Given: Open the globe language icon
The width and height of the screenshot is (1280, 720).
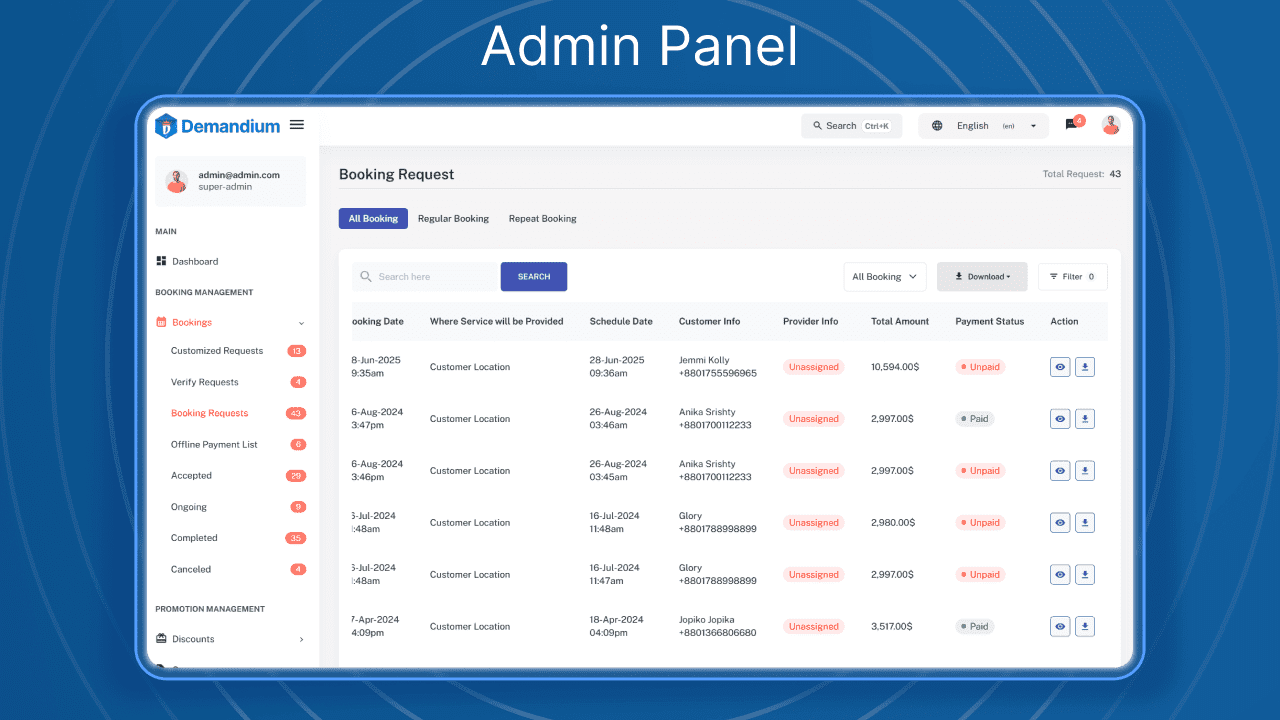Looking at the screenshot, I should pos(937,125).
